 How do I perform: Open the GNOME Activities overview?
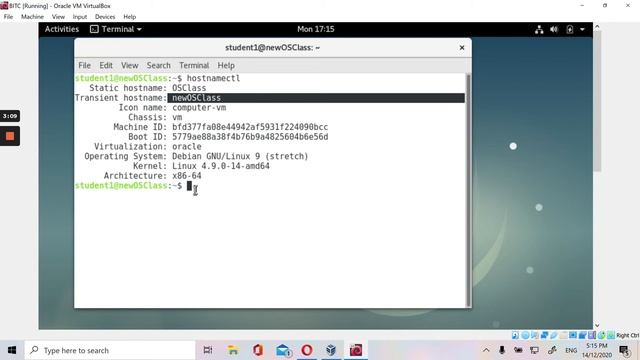(x=62, y=29)
